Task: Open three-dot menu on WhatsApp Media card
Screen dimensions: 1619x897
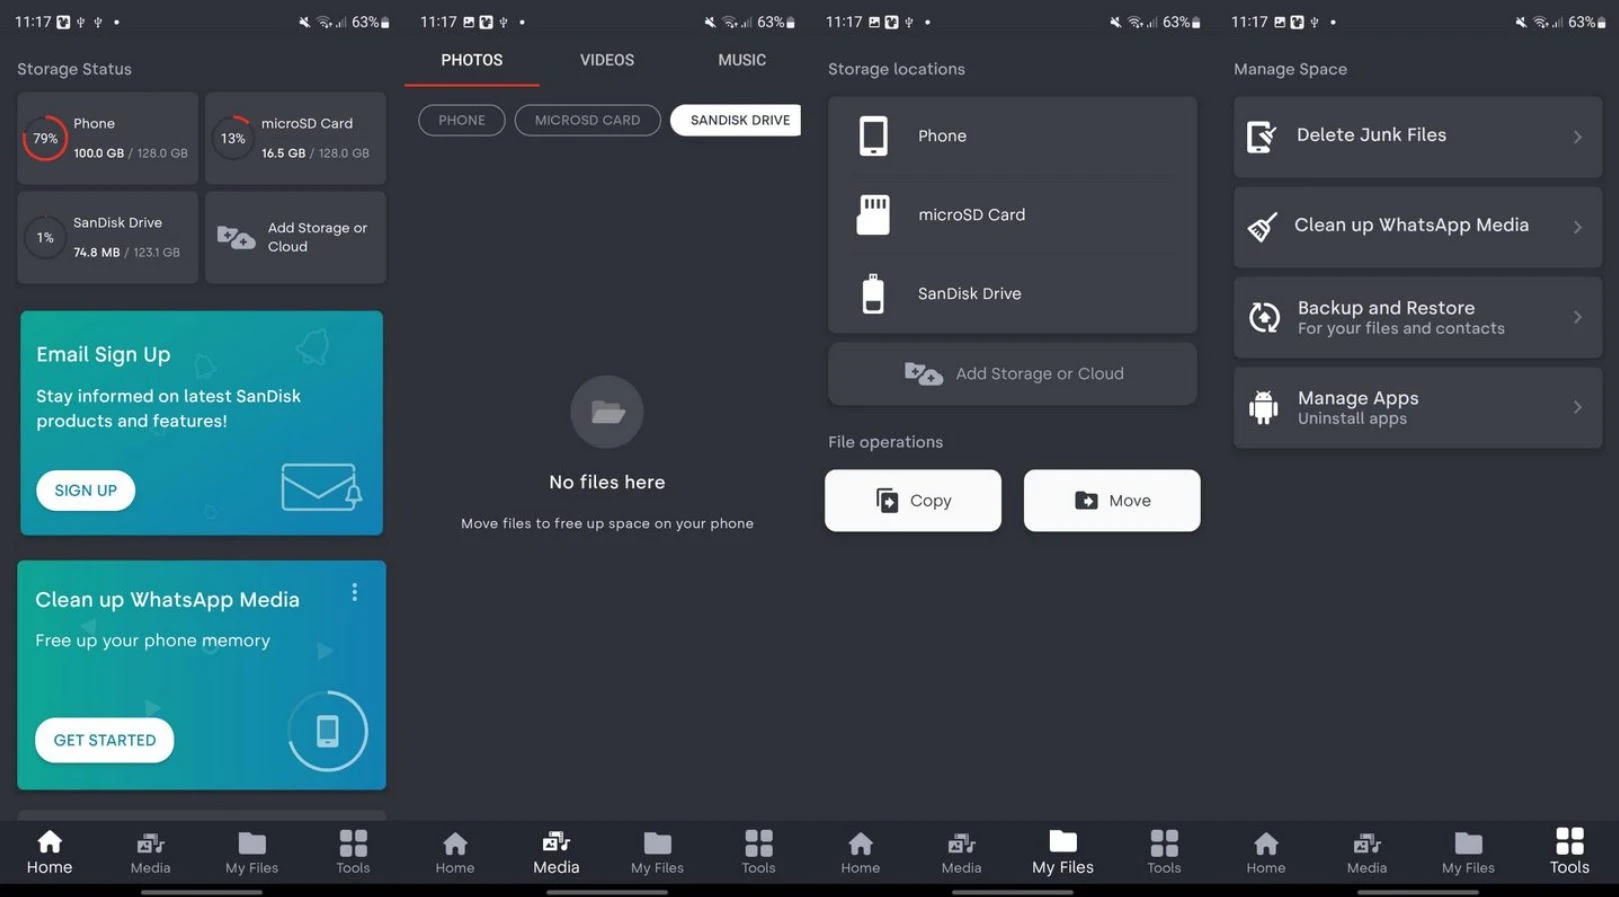Action: tap(354, 593)
